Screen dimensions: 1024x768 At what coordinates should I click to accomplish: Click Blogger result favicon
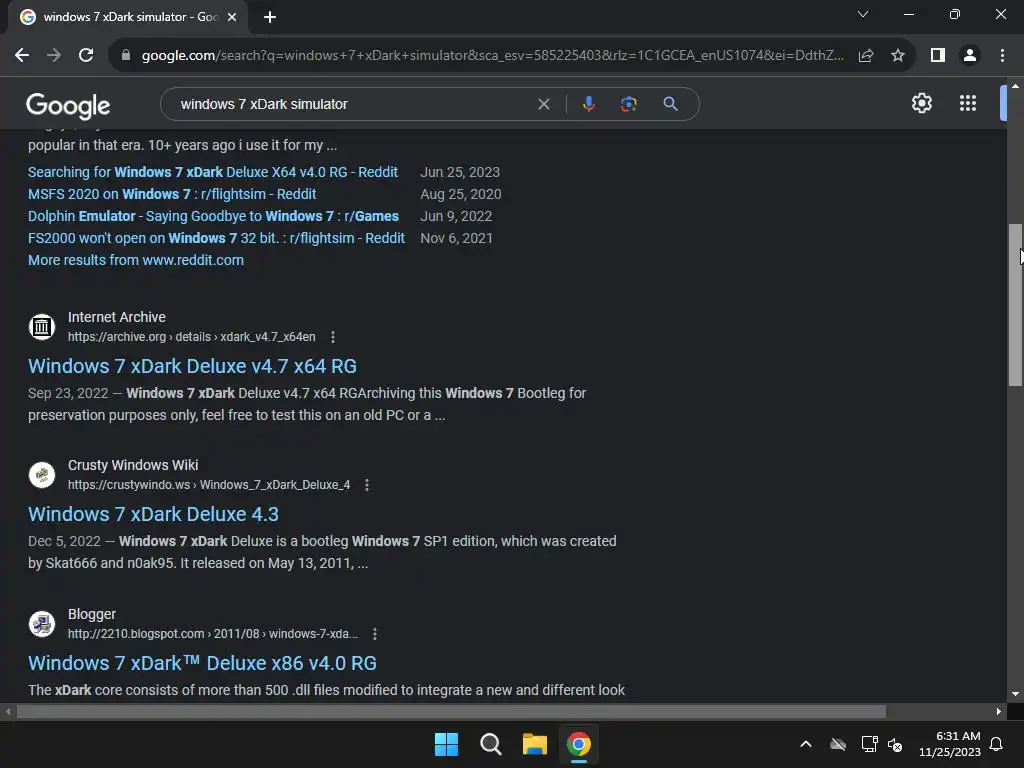pos(42,624)
